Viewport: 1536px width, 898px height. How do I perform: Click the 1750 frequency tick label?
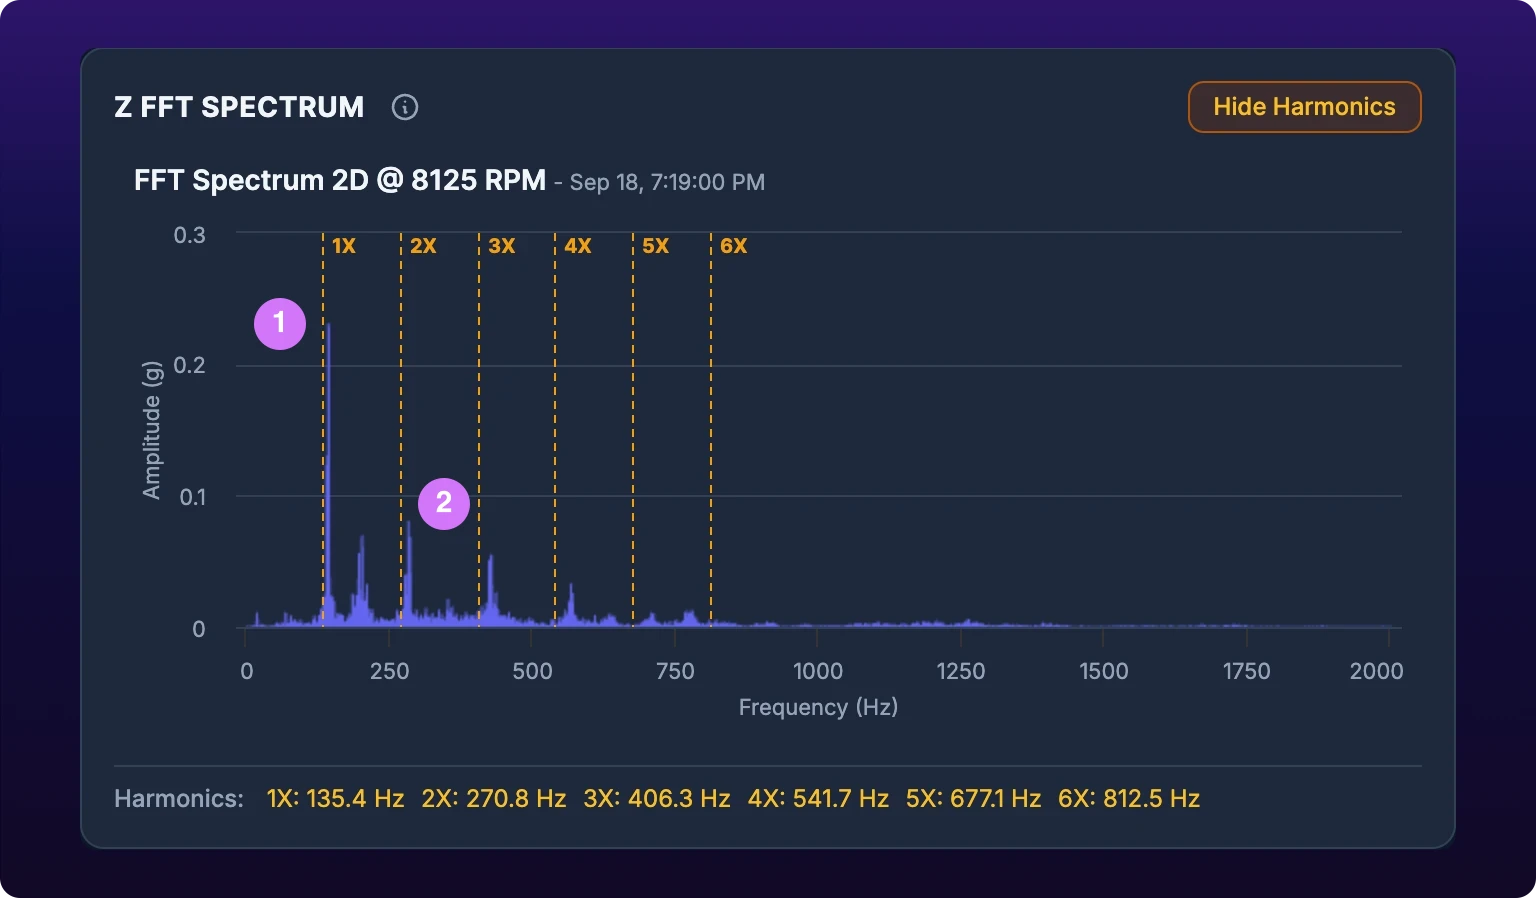[1247, 671]
